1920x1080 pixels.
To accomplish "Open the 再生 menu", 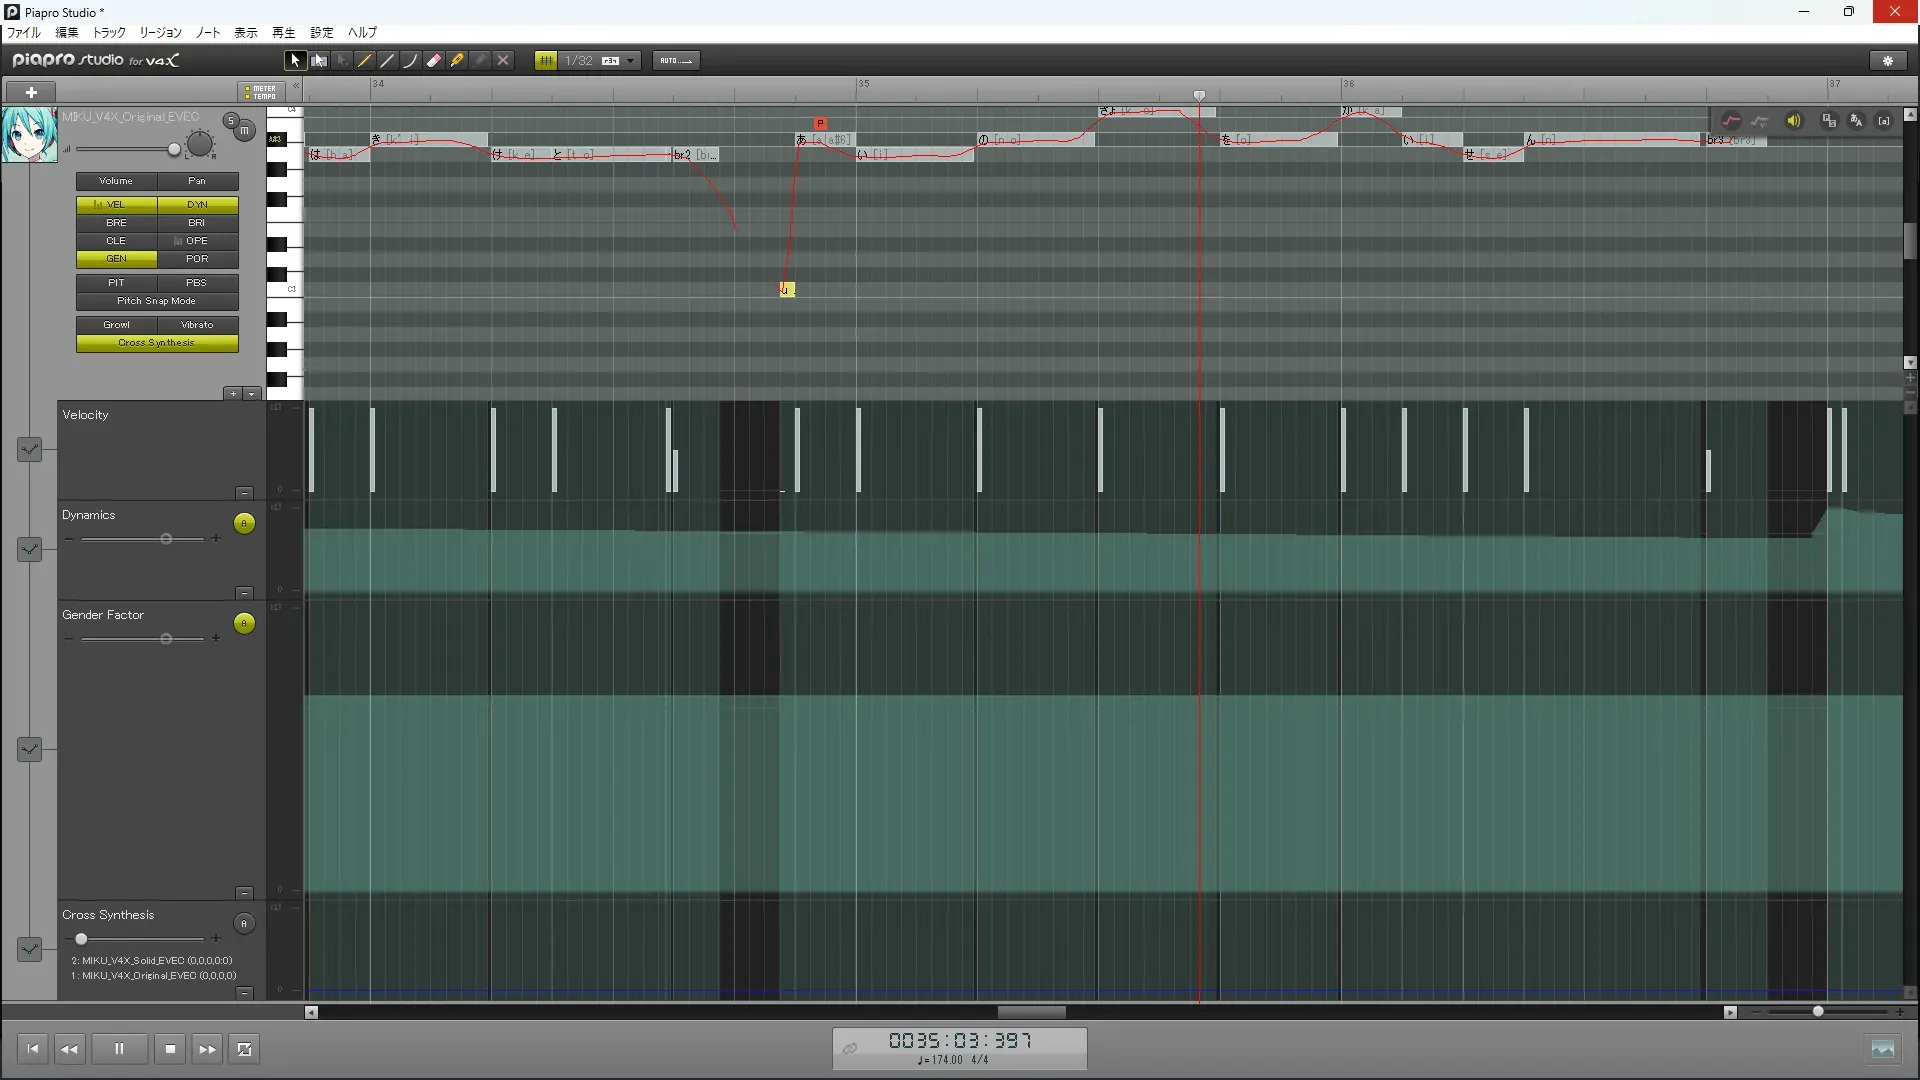I will click(x=283, y=33).
